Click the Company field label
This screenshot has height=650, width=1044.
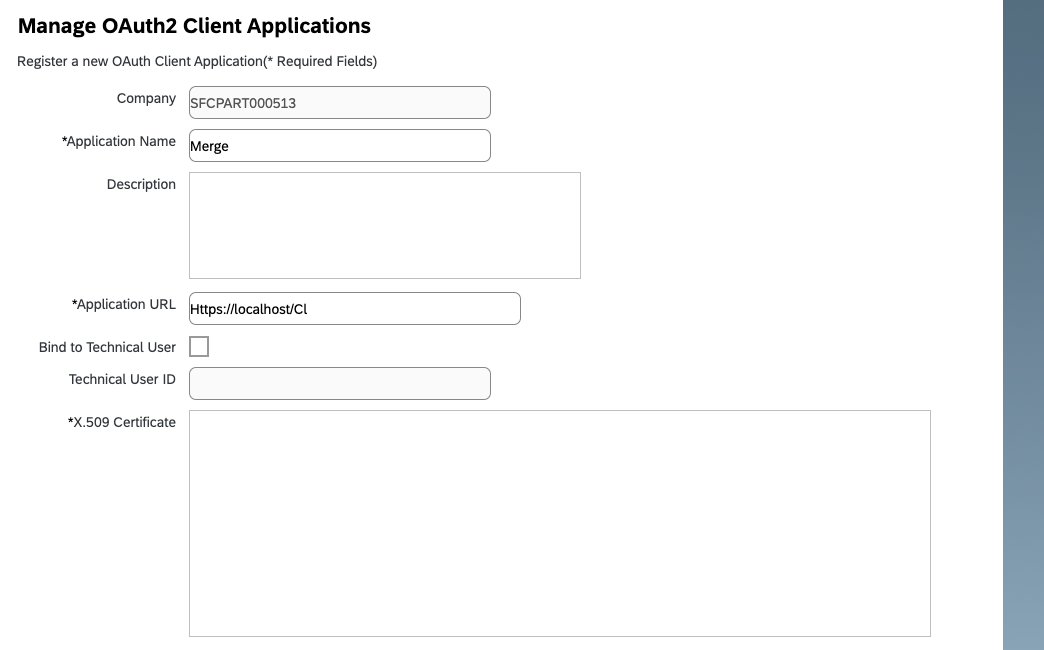(146, 99)
